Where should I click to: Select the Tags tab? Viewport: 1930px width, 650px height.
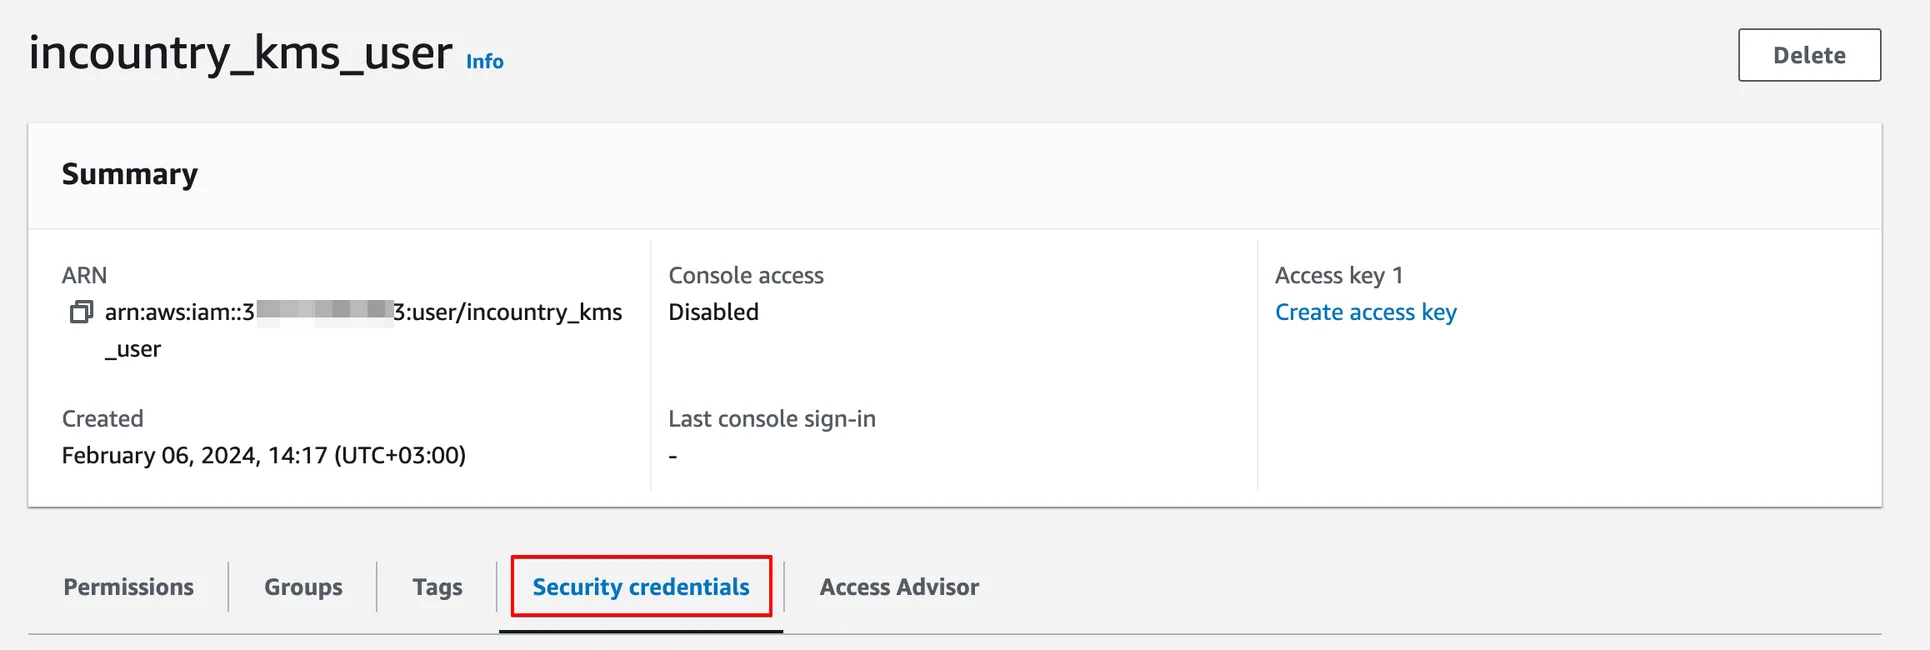437,587
